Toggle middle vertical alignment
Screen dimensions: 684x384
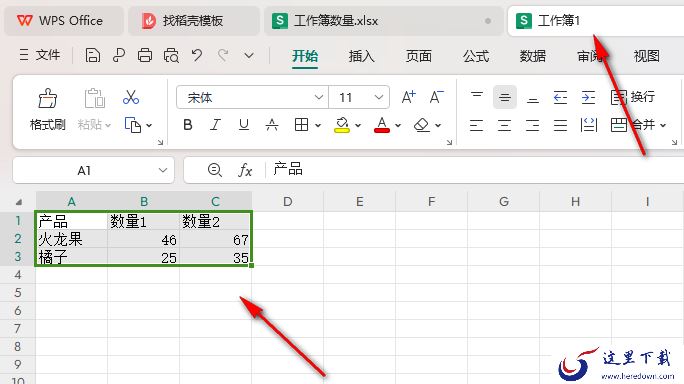[x=505, y=97]
